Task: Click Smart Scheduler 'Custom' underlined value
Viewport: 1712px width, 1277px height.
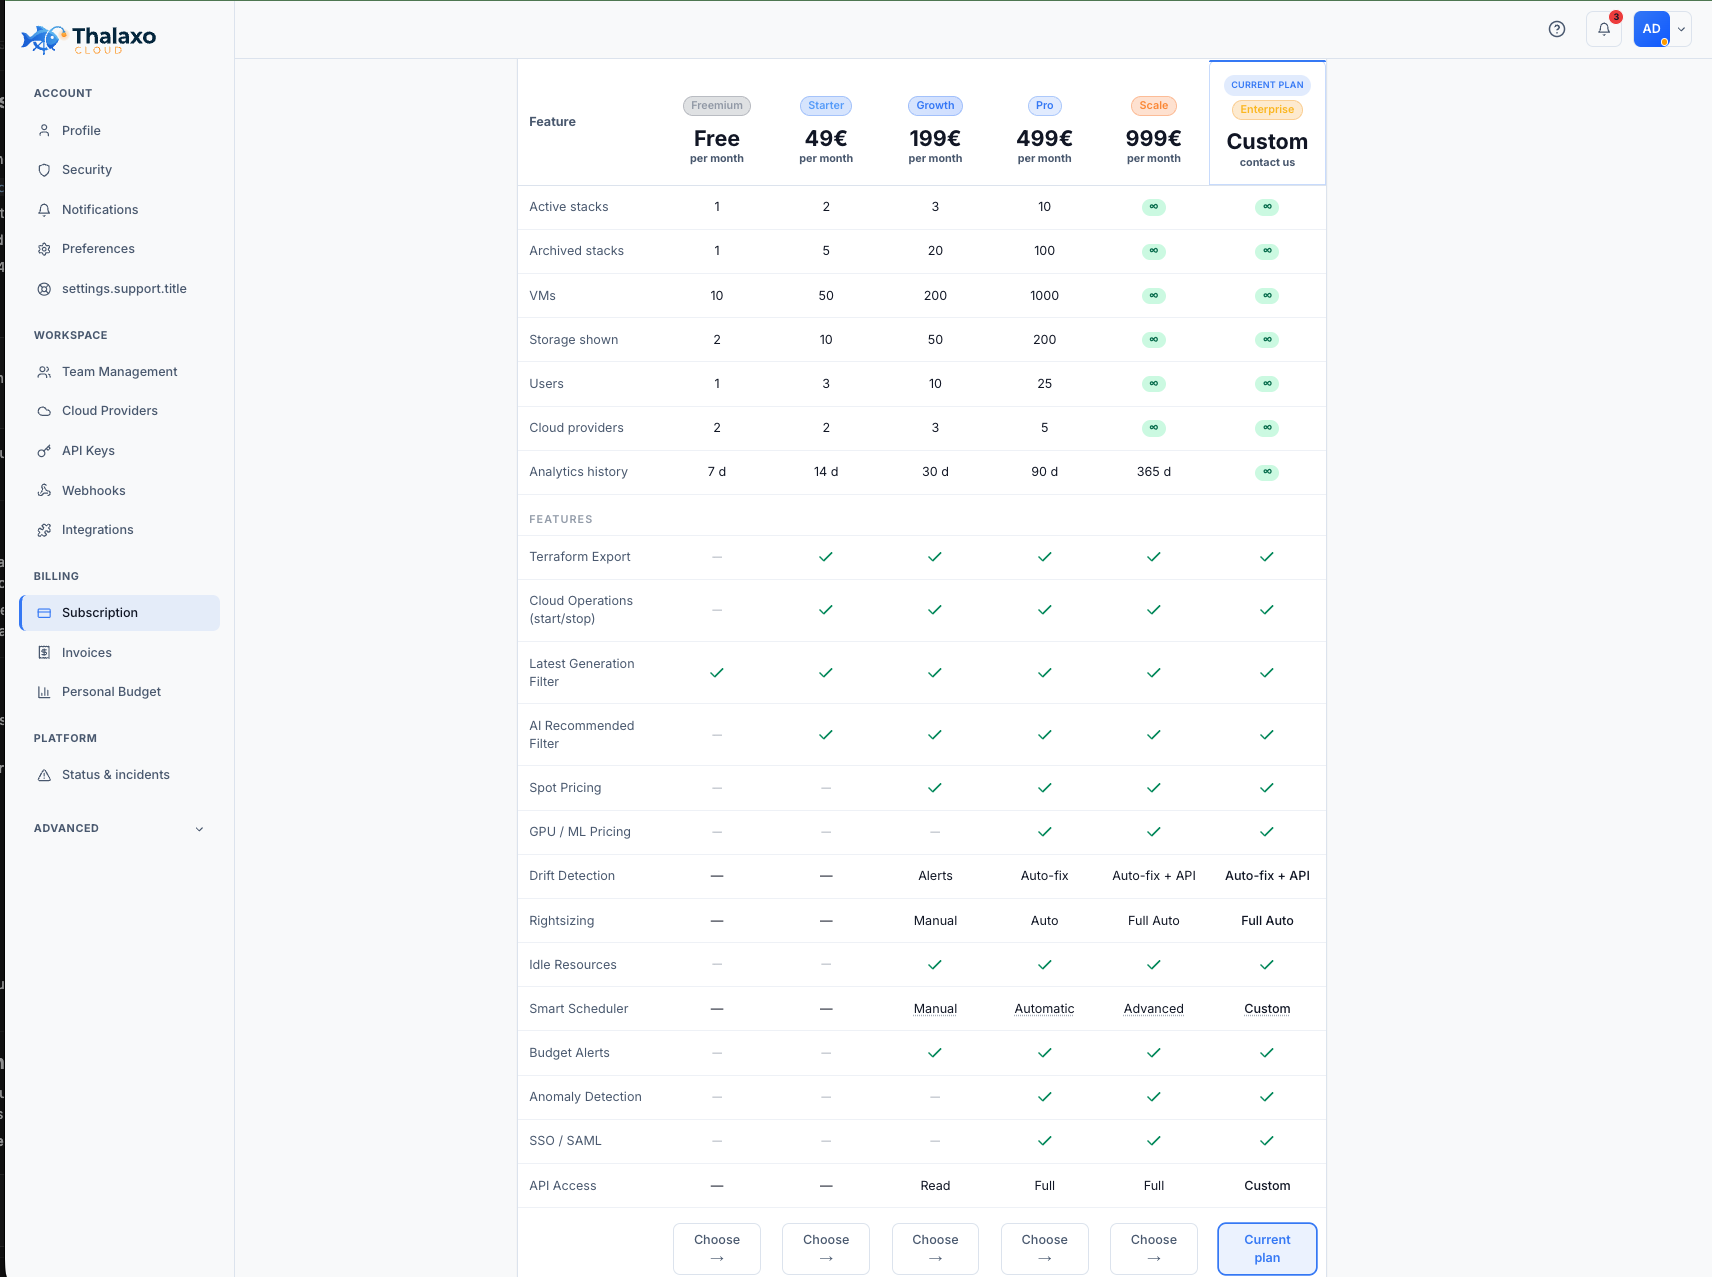Action: point(1267,1009)
